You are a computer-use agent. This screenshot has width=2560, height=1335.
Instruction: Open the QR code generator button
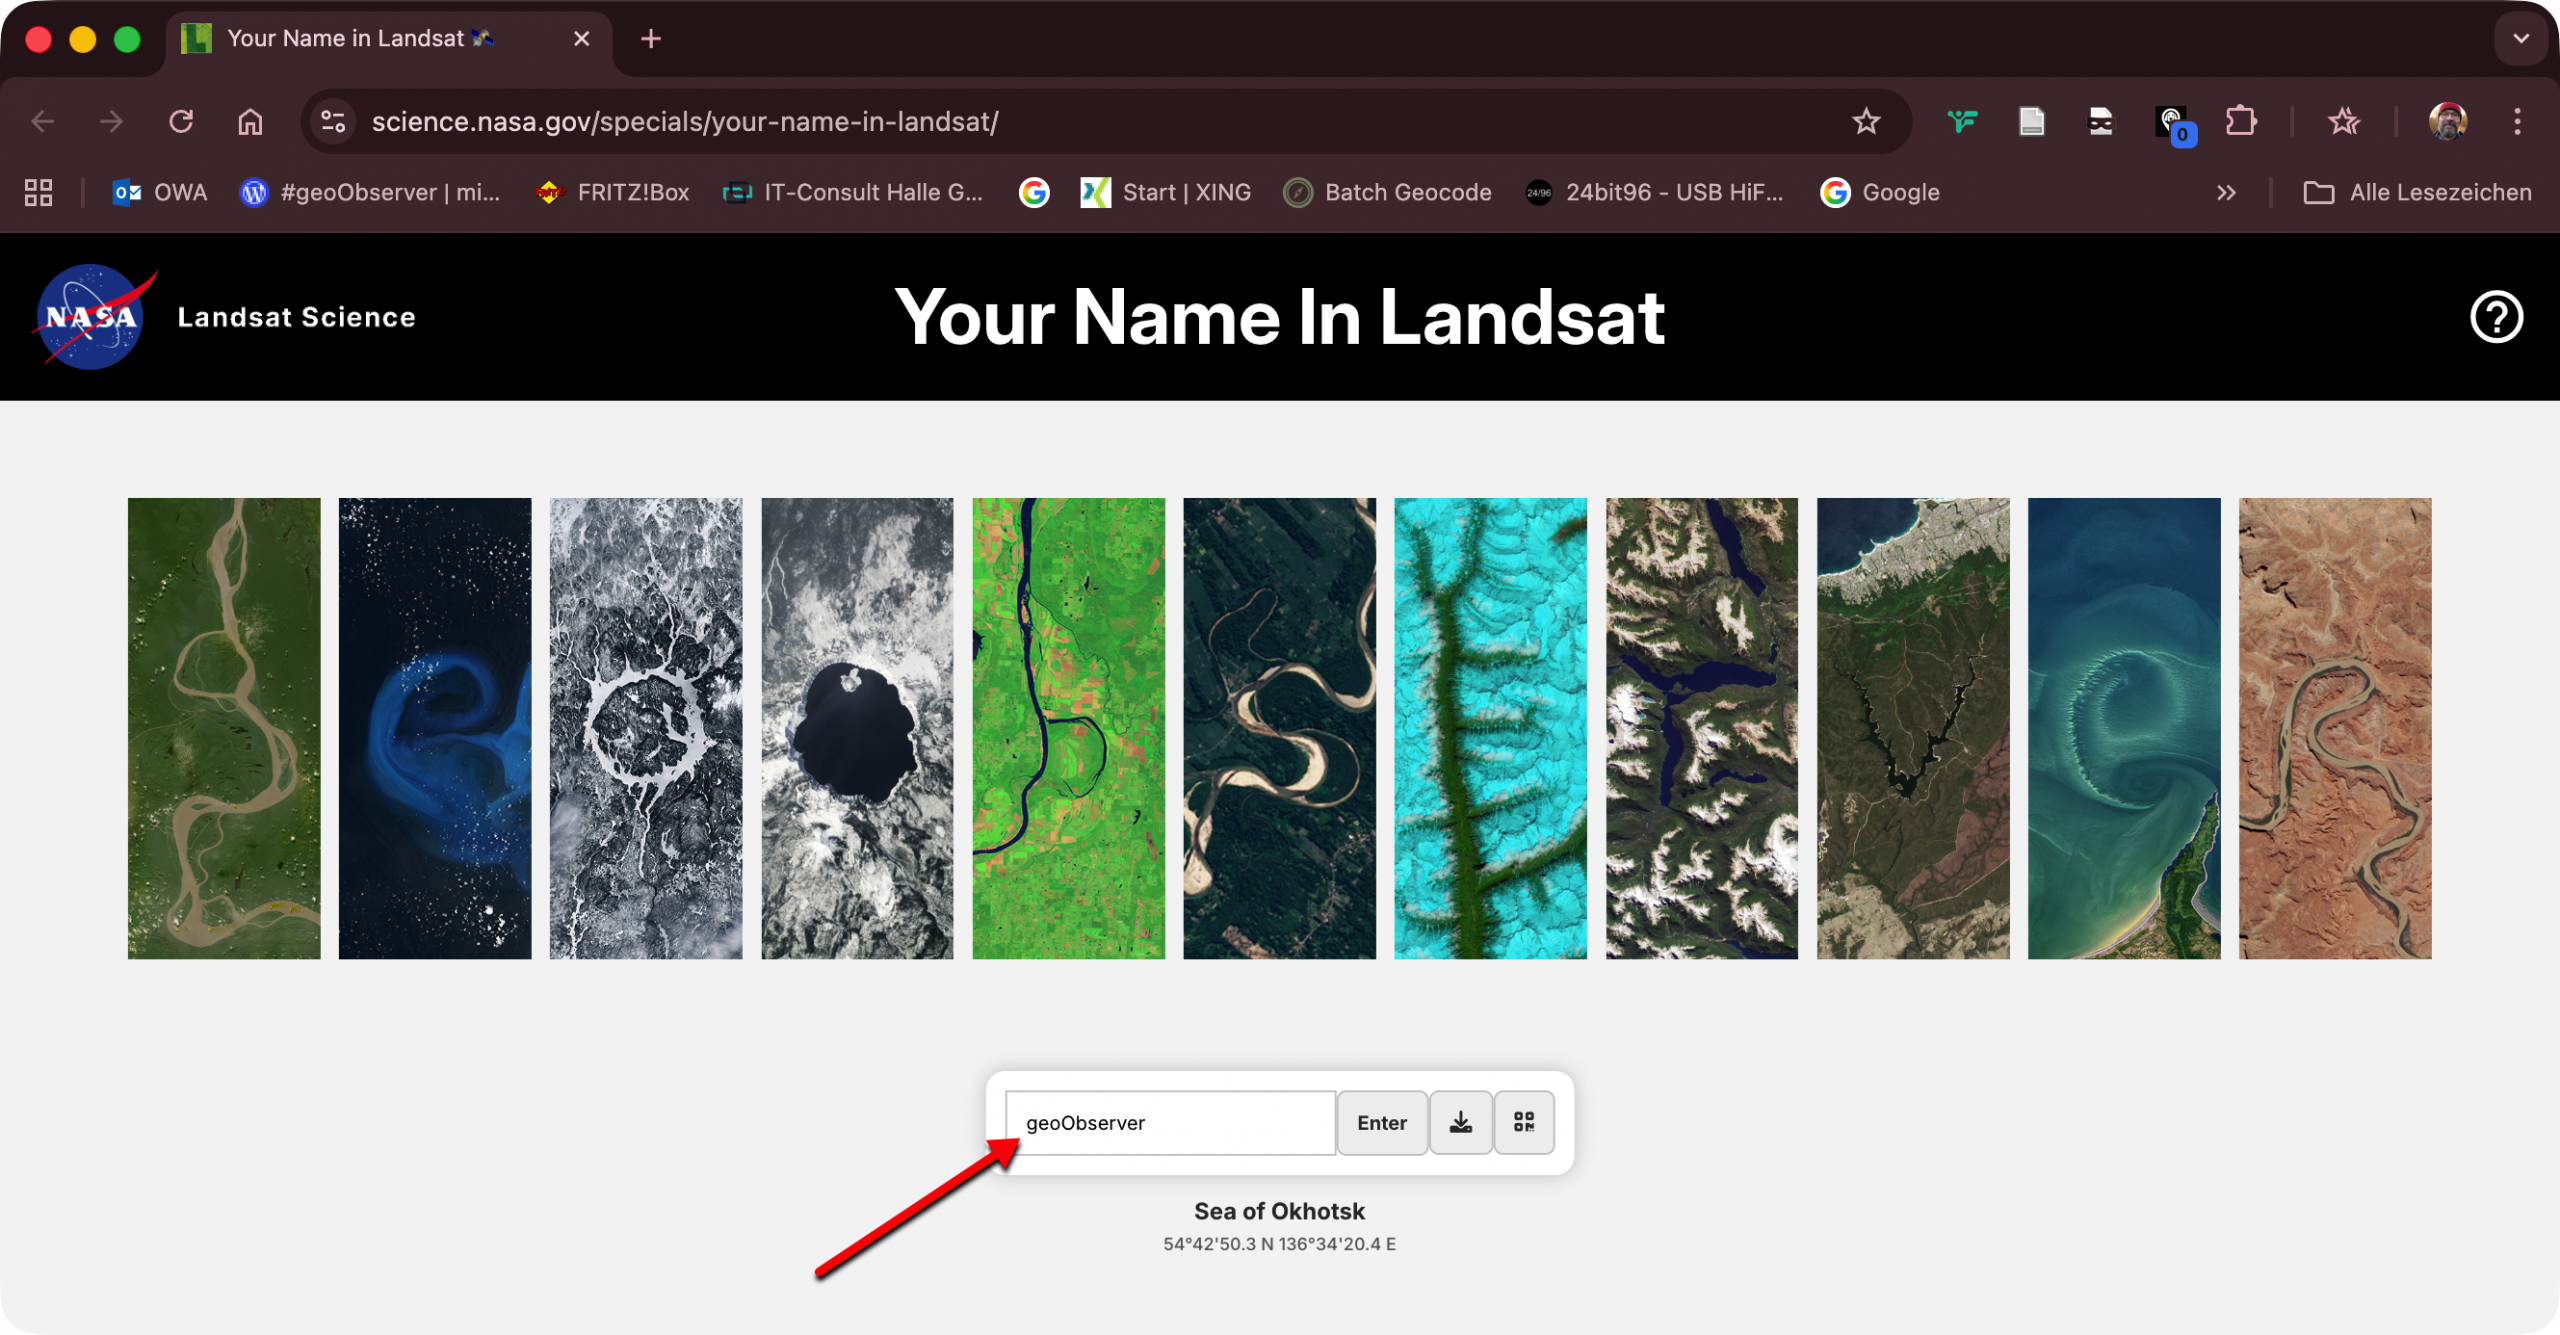pyautogui.click(x=1523, y=1122)
